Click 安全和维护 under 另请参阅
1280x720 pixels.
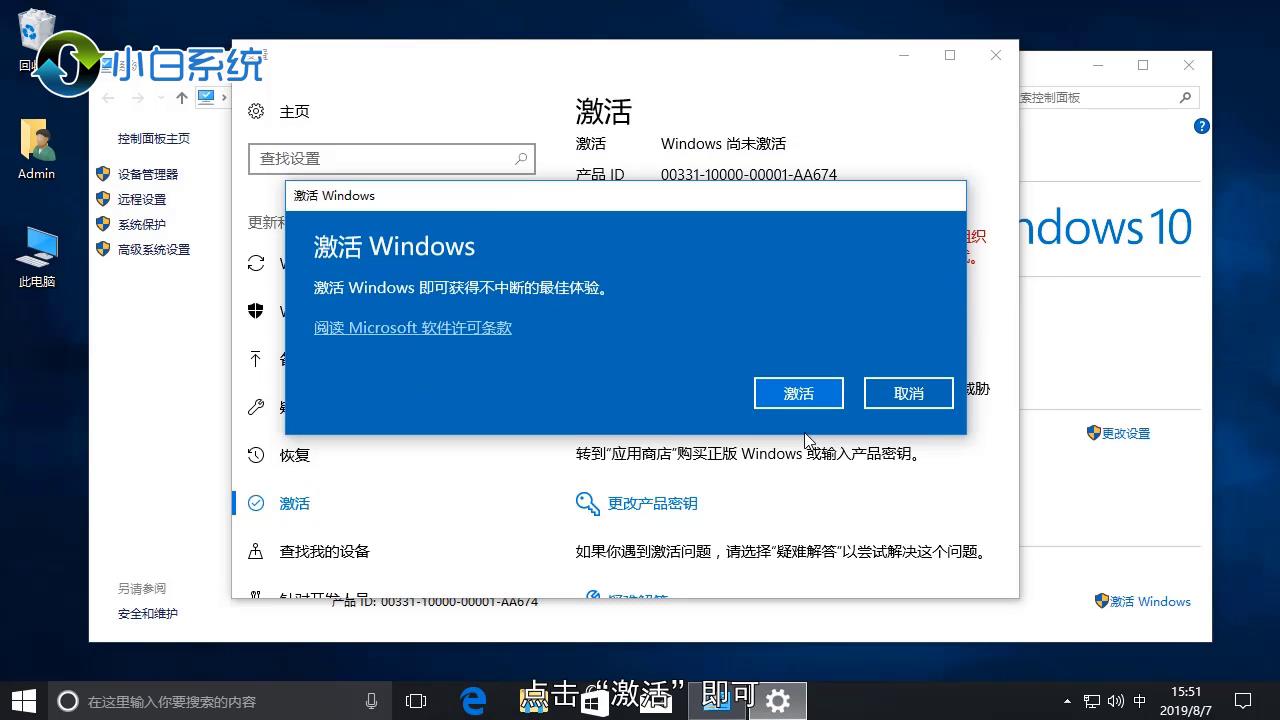click(148, 613)
